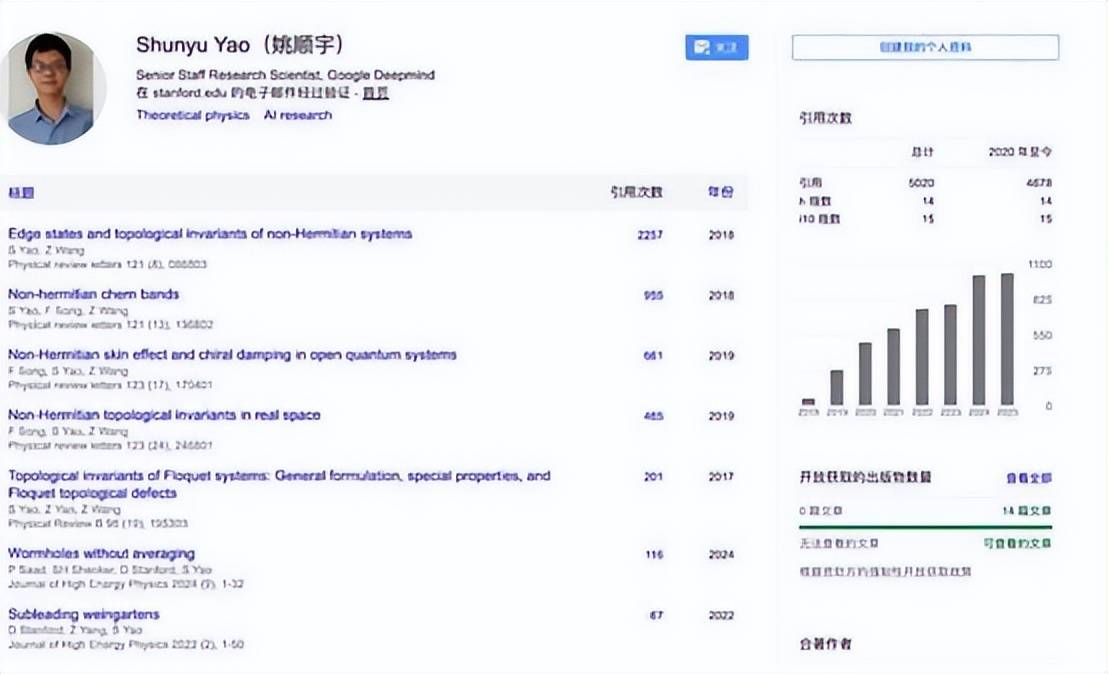The width and height of the screenshot is (1108, 674).
Task: Sort papers by the 年份 year column header
Action: click(x=721, y=192)
